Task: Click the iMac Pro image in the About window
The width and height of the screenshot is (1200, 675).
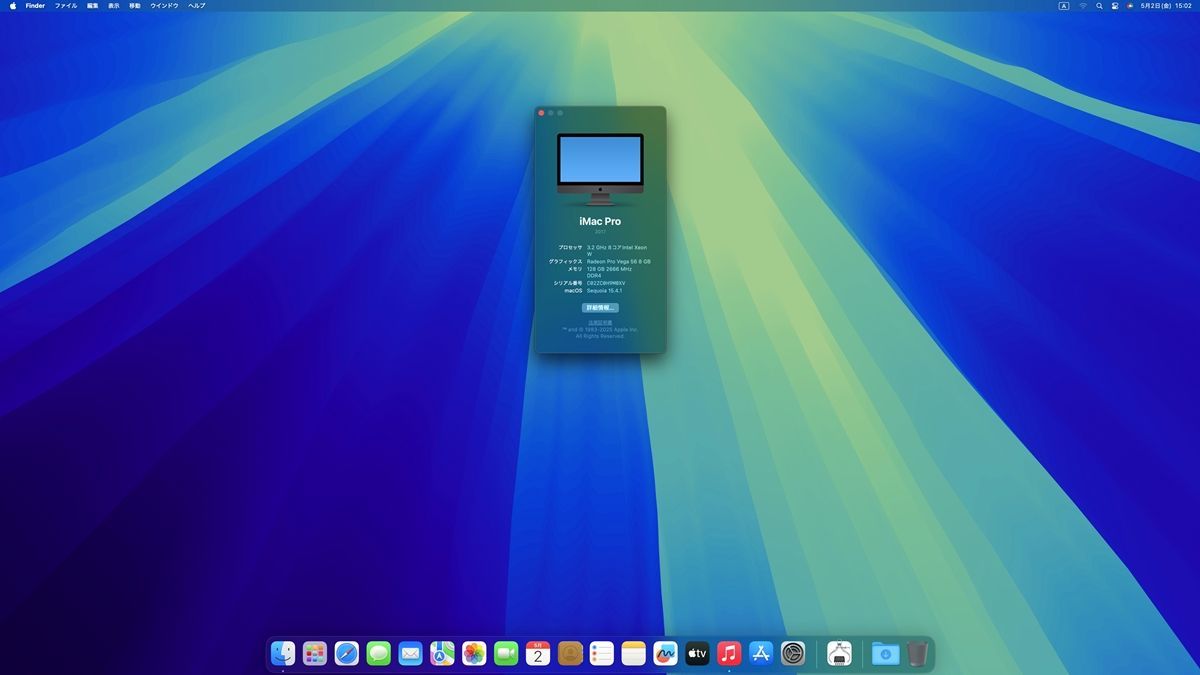Action: 600,170
